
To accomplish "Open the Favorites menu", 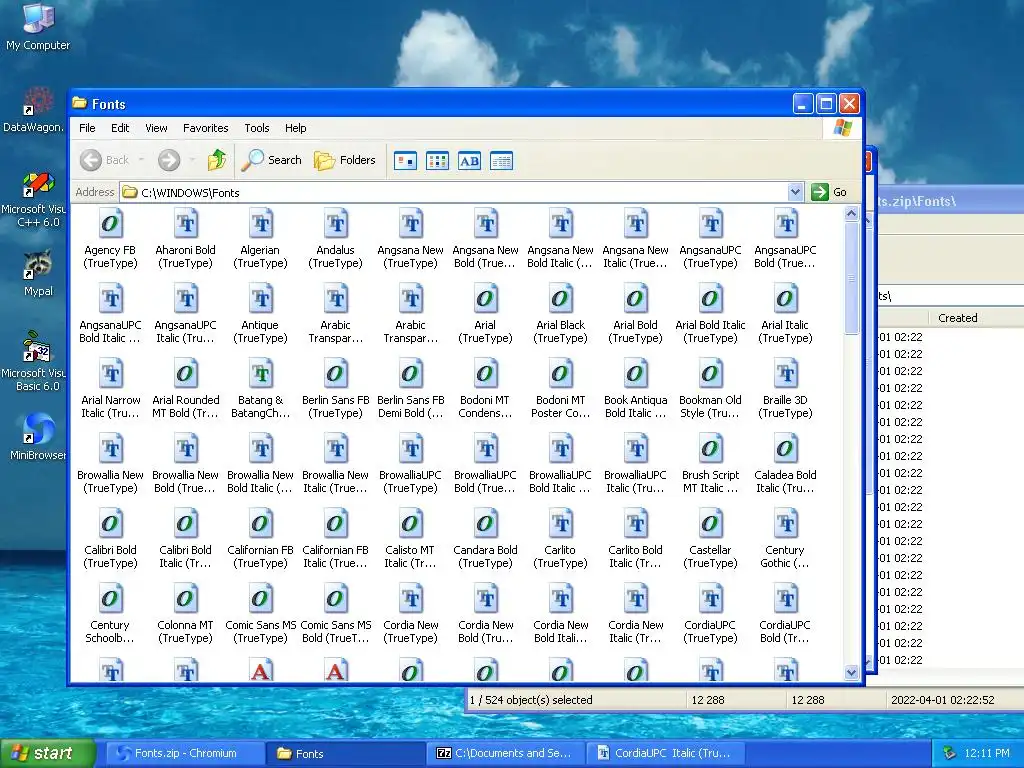I will point(205,128).
